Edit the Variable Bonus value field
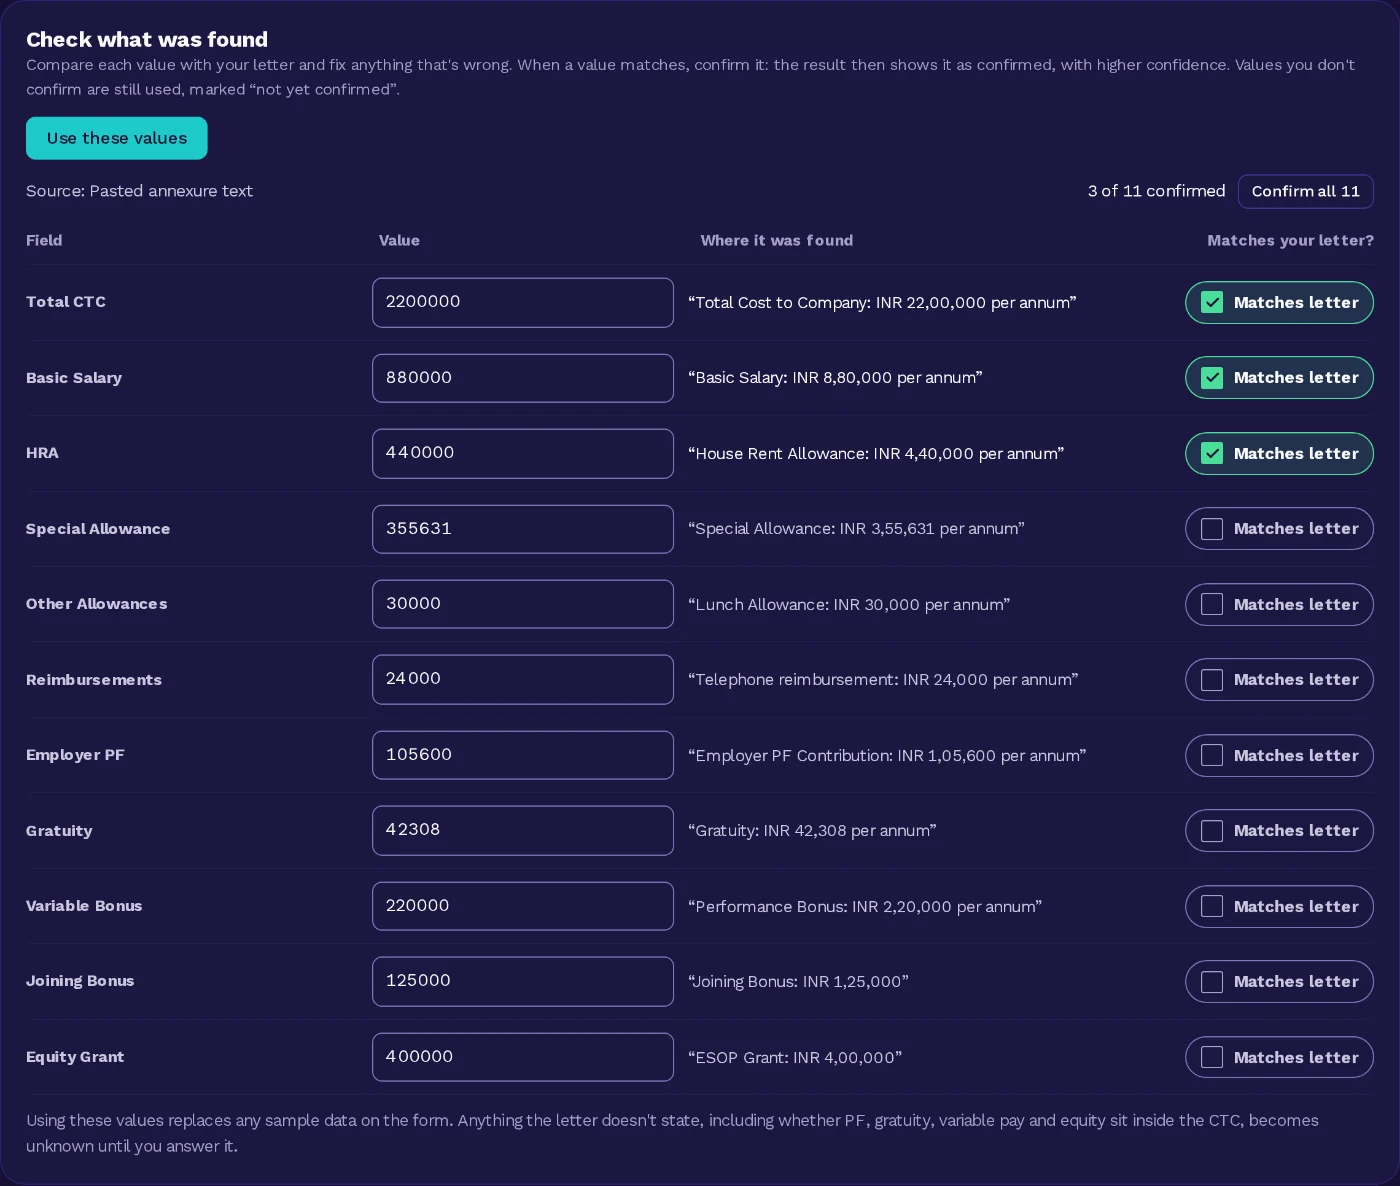This screenshot has width=1400, height=1186. (x=523, y=906)
